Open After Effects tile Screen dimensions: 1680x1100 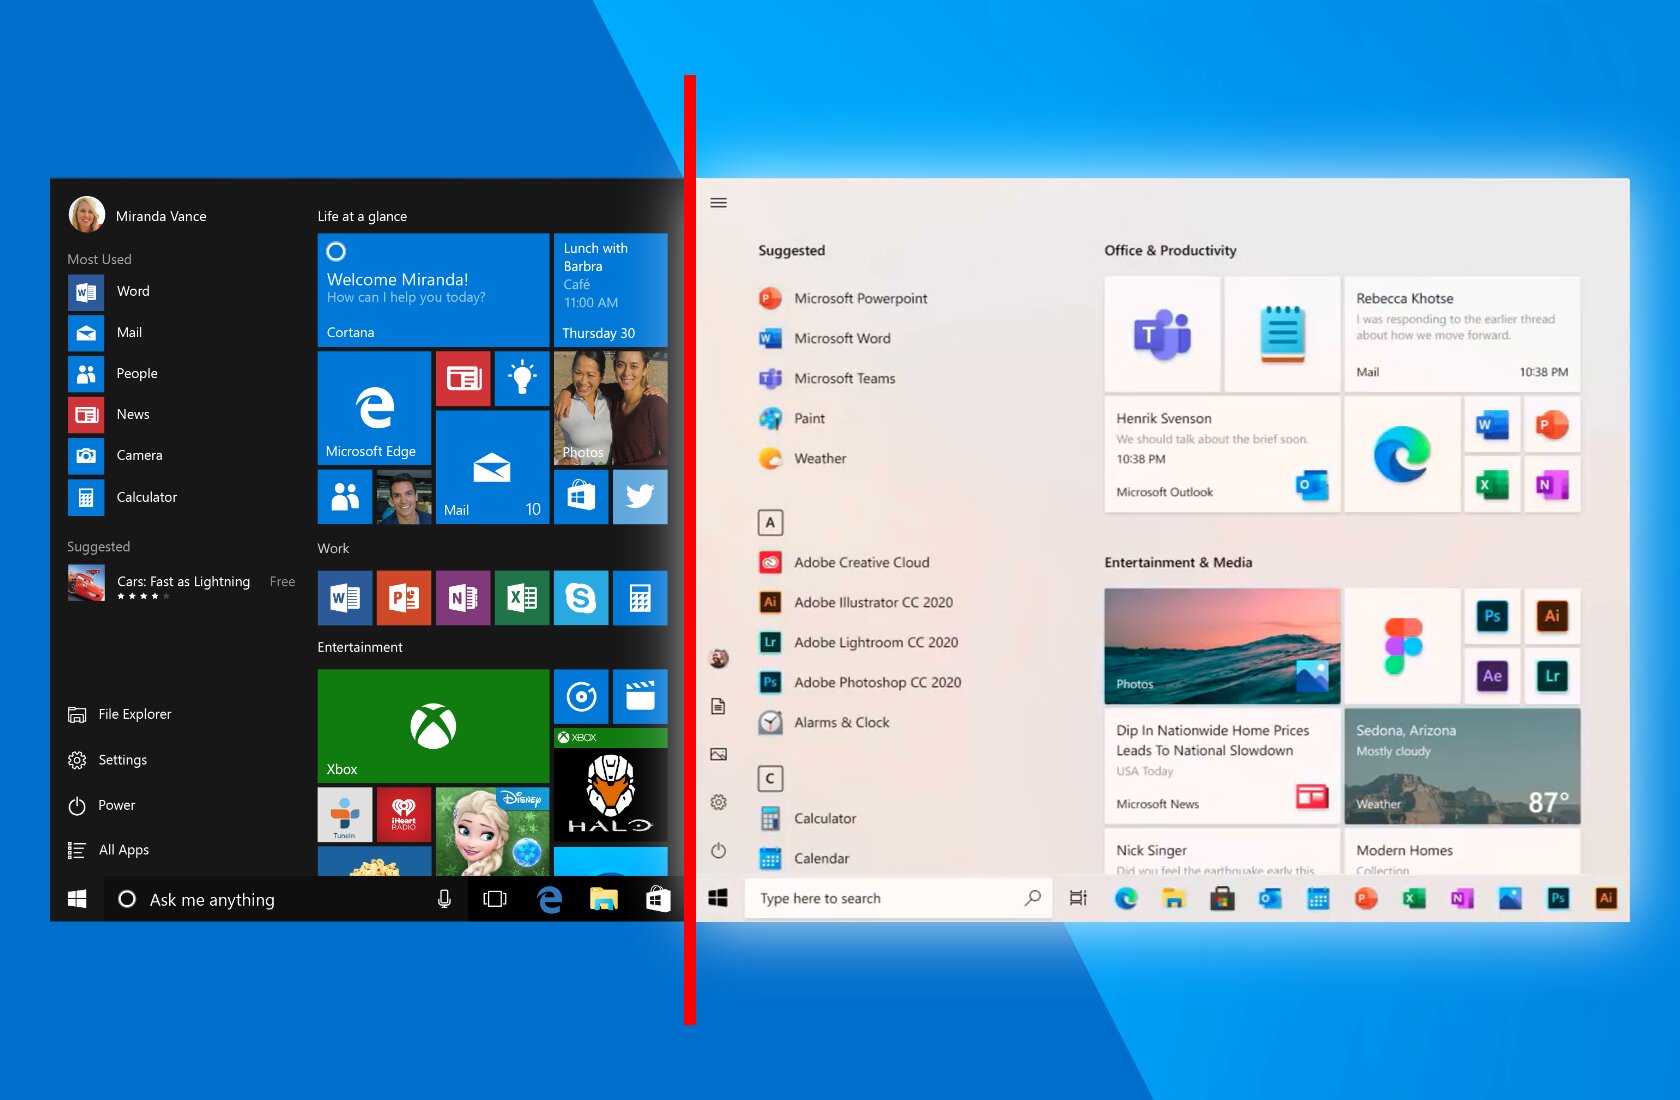tap(1492, 675)
